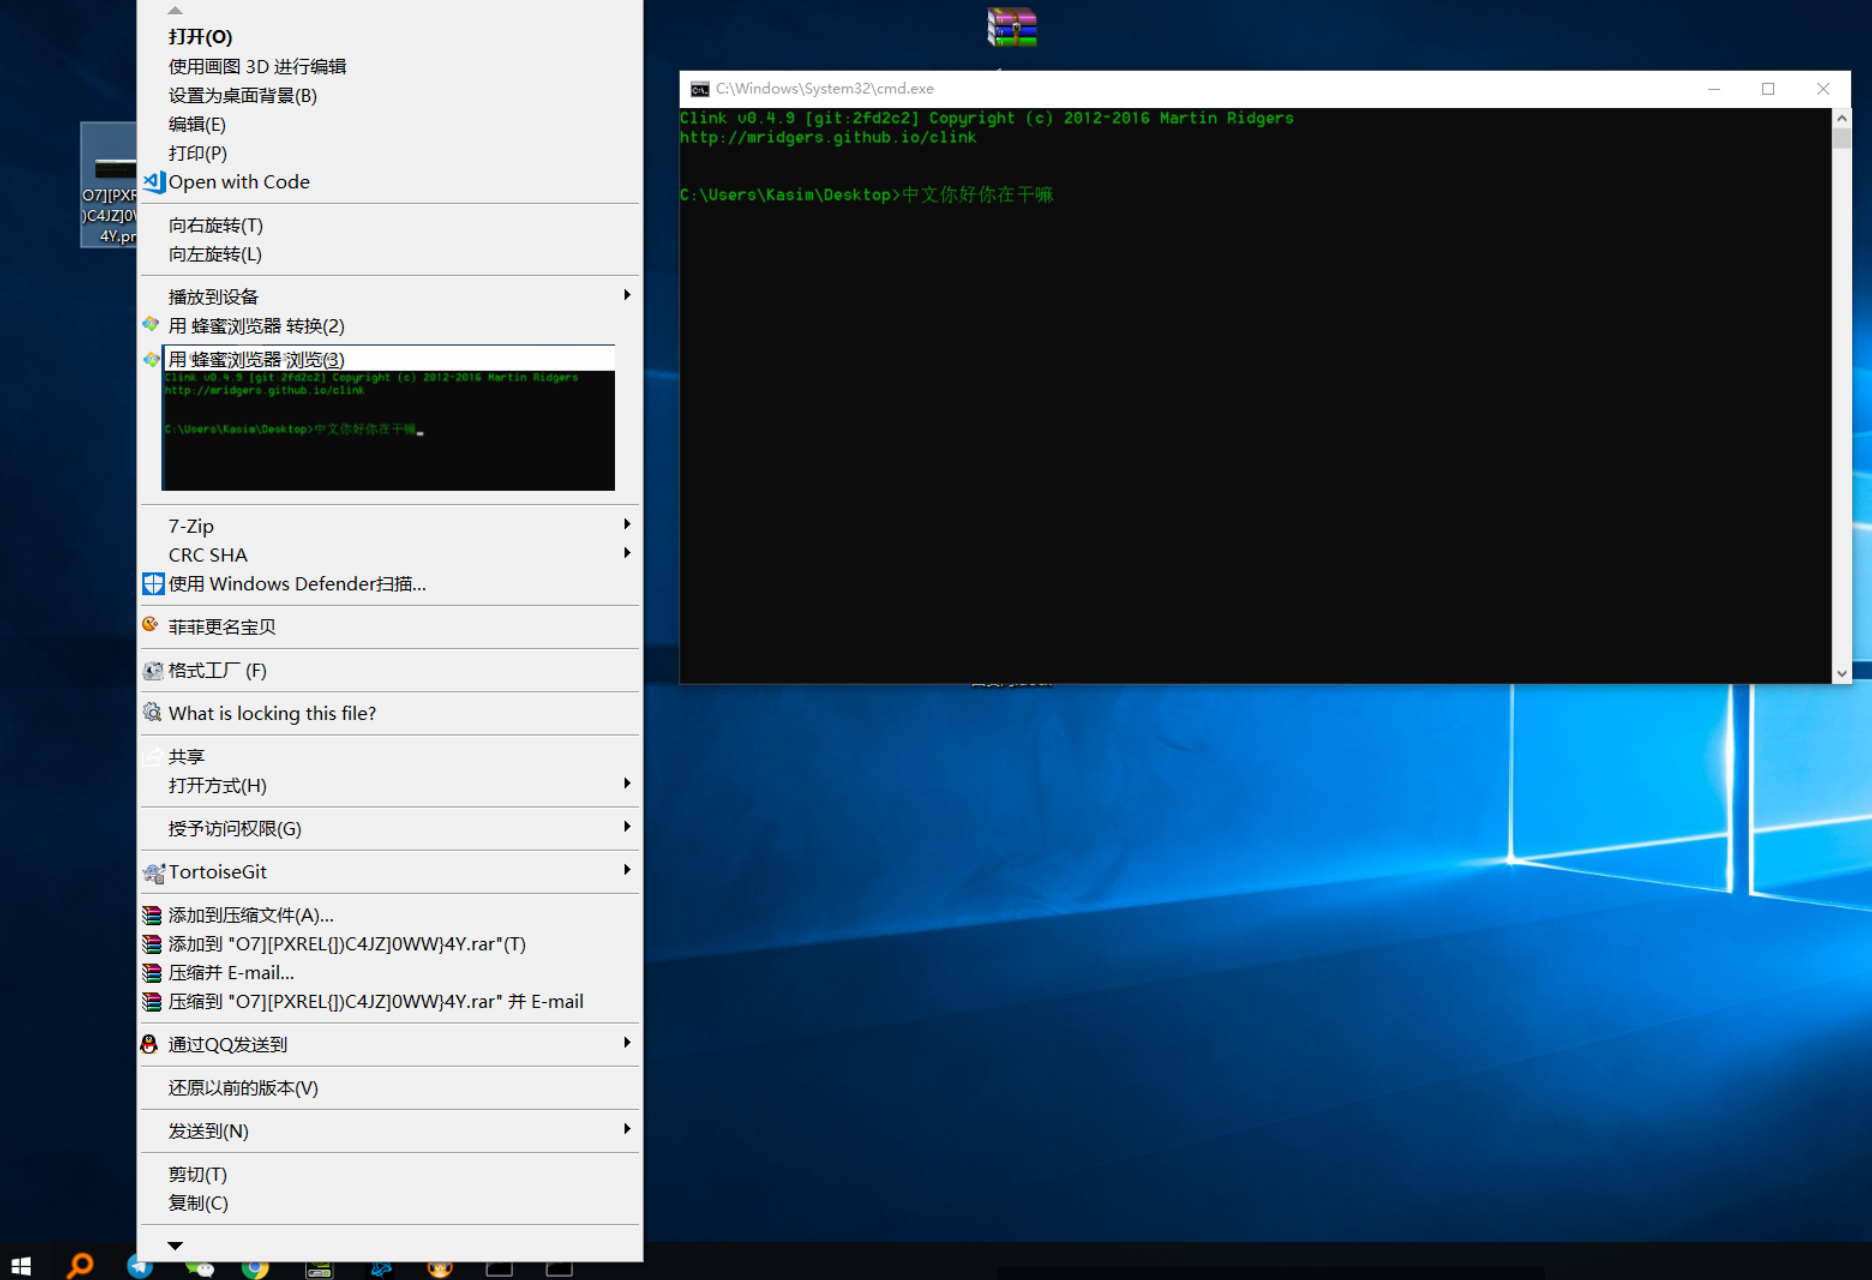Viewport: 1872px width, 1280px height.
Task: Choose 向左旋转(L)
Action: [x=390, y=254]
